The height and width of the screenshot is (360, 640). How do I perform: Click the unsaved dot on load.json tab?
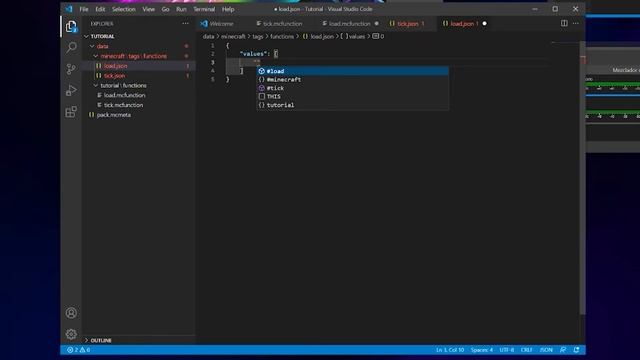(484, 24)
